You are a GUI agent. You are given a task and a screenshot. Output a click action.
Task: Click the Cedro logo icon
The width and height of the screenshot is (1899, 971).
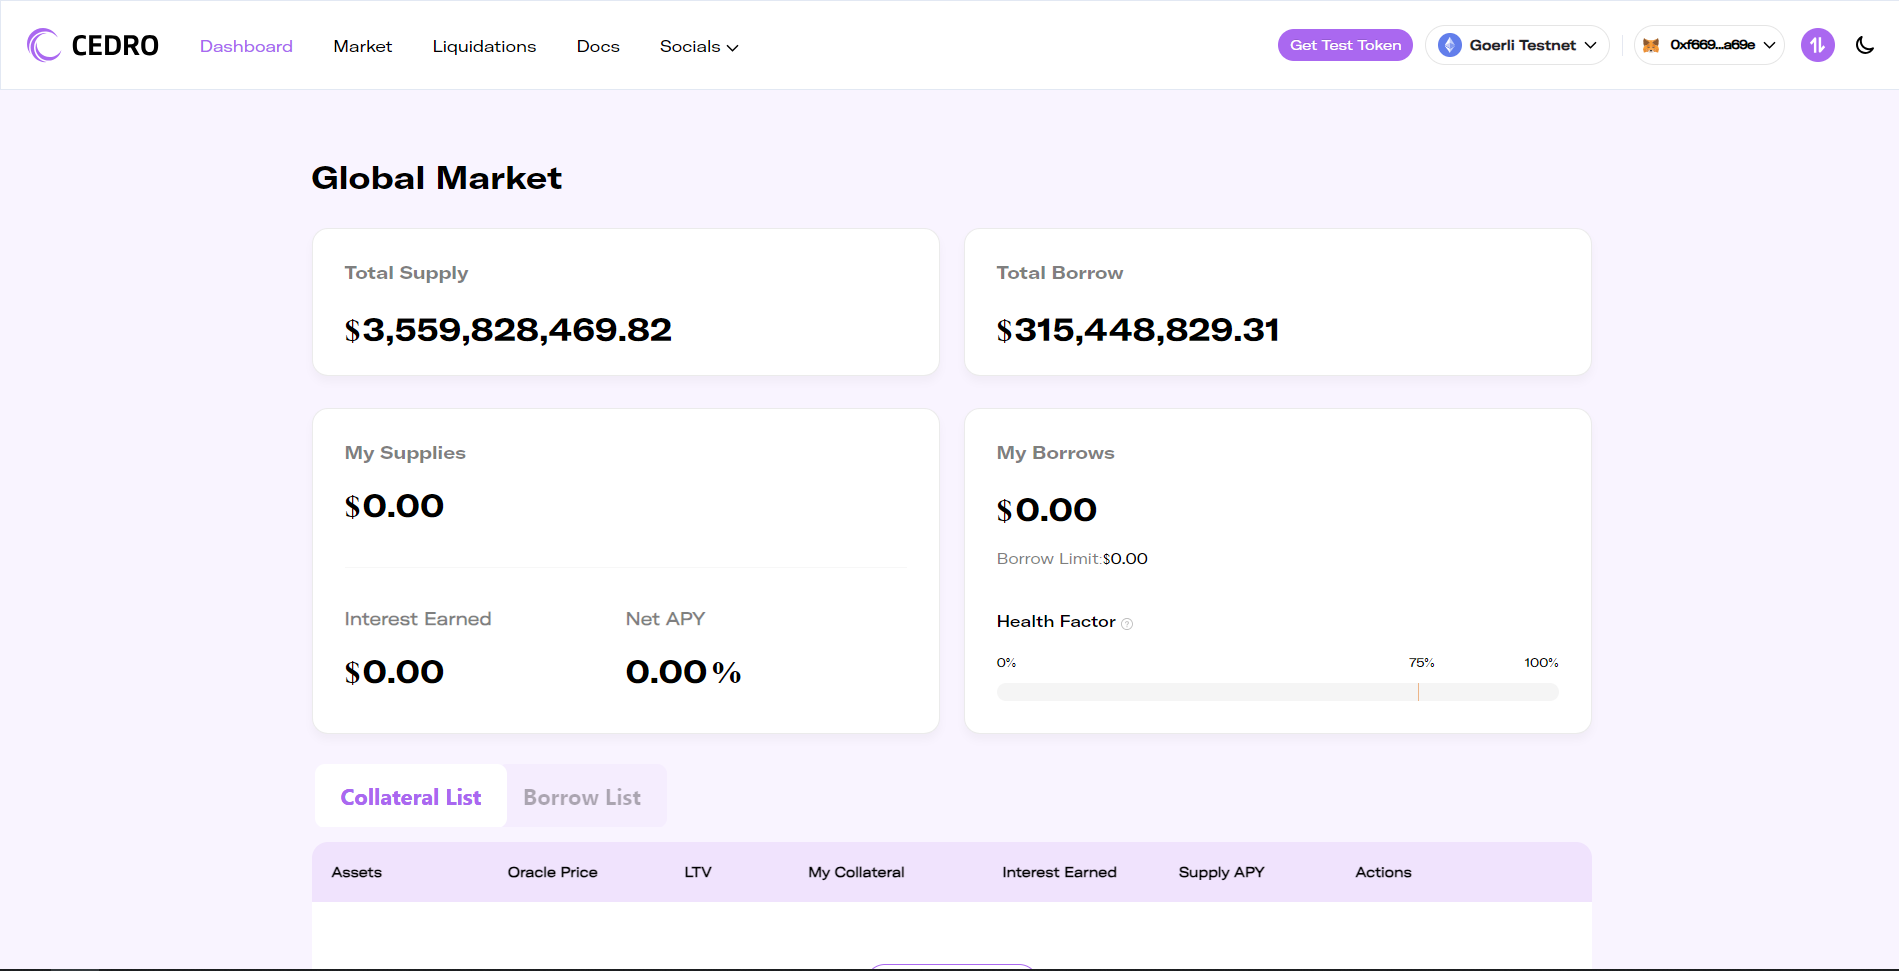coord(43,45)
